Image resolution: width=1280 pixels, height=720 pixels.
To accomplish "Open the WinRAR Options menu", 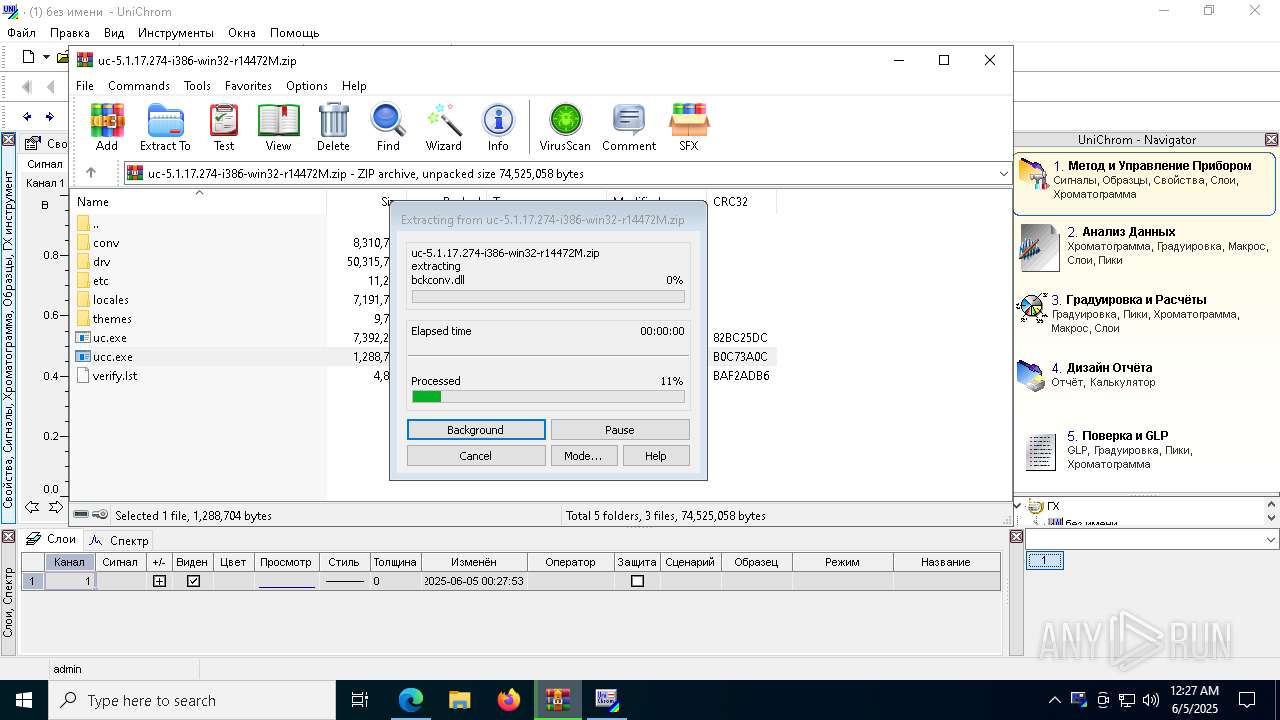I will click(x=307, y=86).
